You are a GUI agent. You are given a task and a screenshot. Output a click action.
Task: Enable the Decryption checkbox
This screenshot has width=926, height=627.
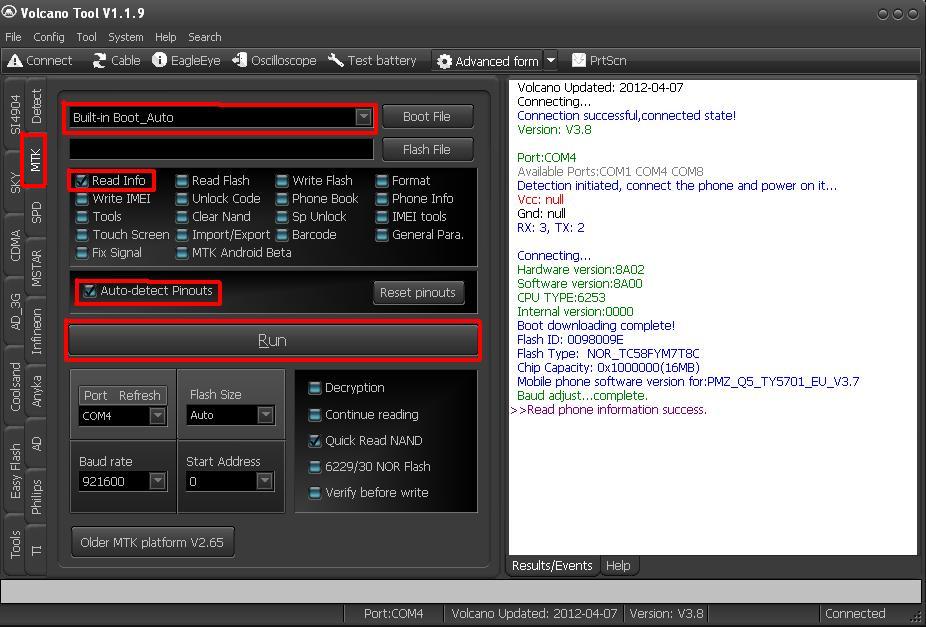(315, 388)
